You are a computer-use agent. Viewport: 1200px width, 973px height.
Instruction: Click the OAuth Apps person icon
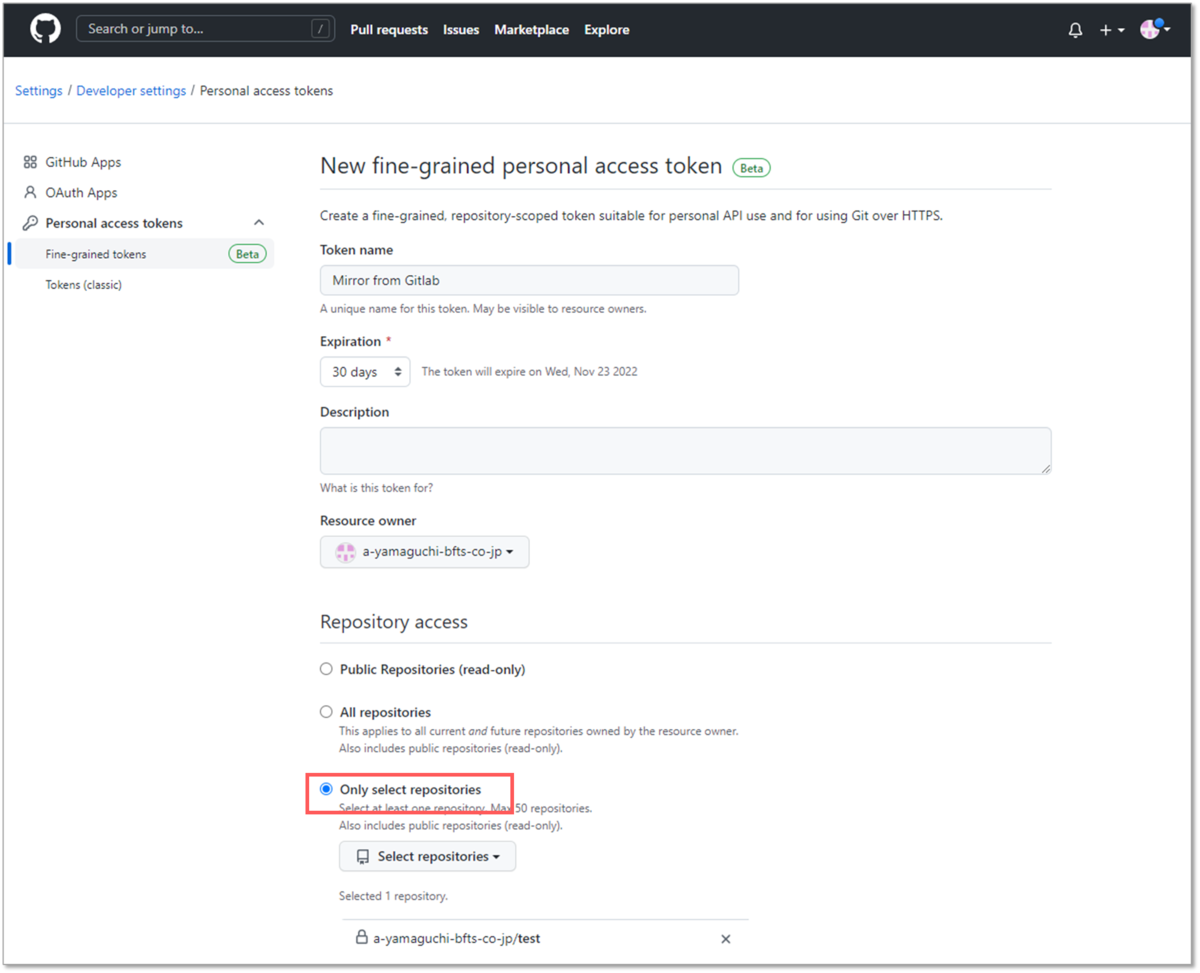tap(30, 193)
